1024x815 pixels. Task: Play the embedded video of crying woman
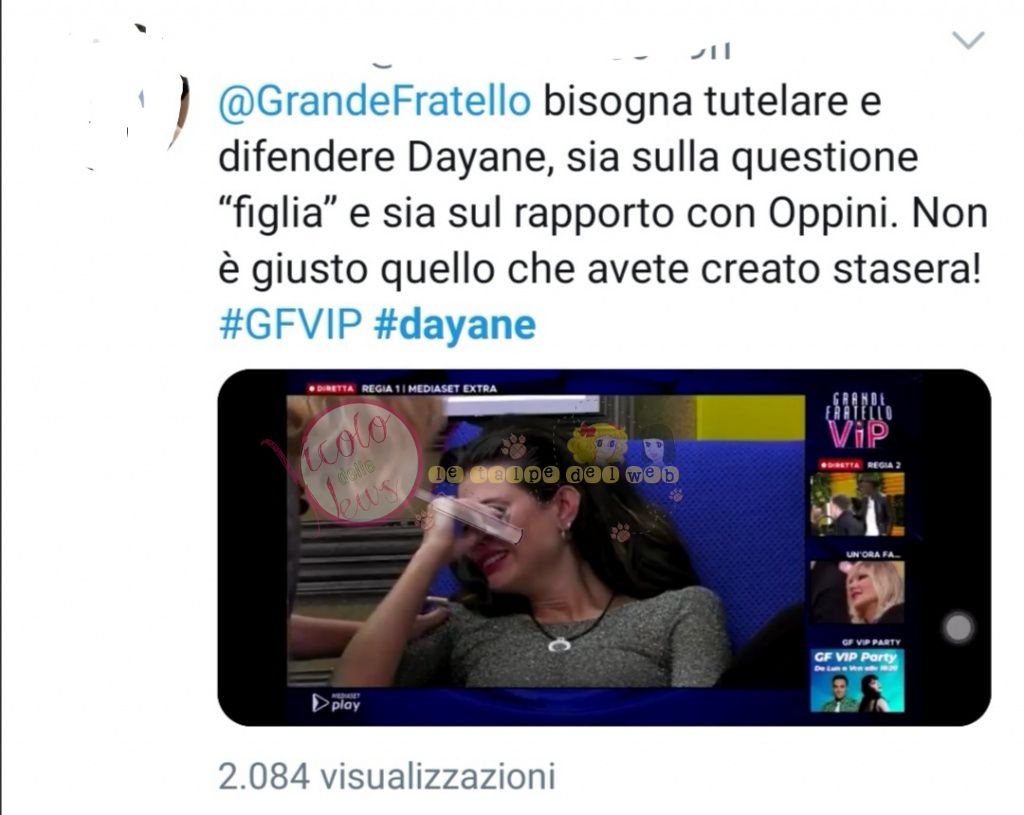click(545, 540)
